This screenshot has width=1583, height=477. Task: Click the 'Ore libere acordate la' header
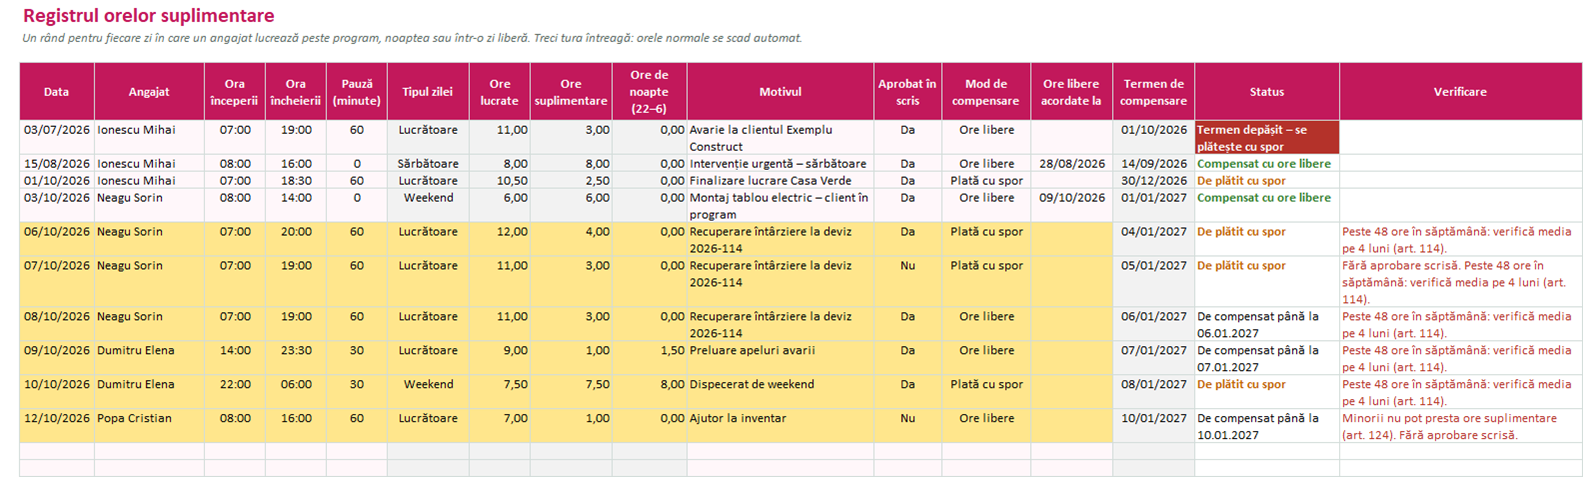[1072, 92]
